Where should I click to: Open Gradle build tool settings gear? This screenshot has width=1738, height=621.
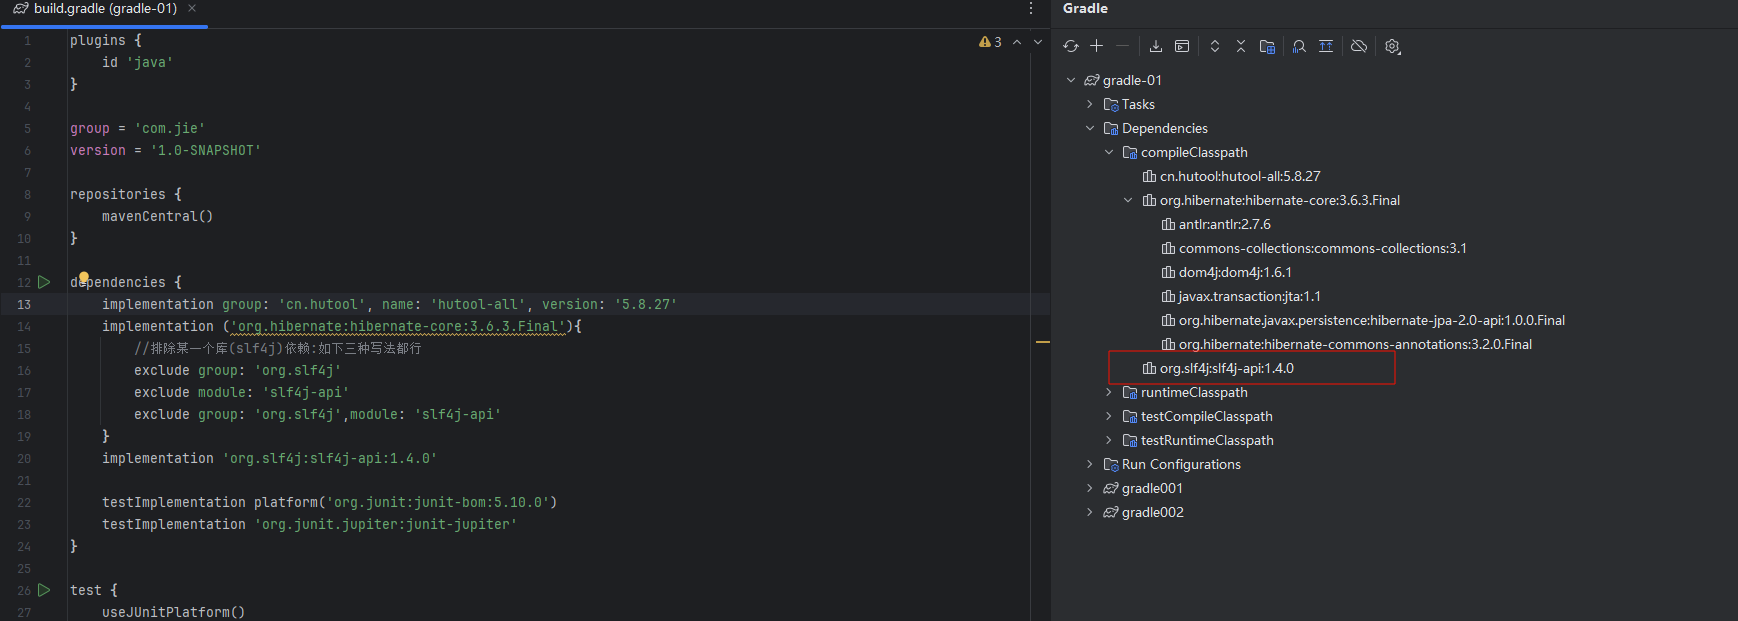pyautogui.click(x=1392, y=46)
